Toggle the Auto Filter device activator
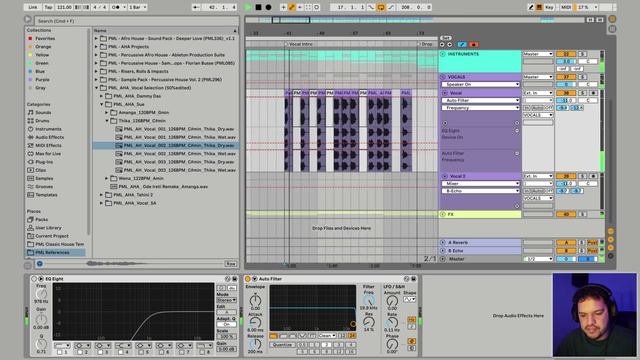 247,279
